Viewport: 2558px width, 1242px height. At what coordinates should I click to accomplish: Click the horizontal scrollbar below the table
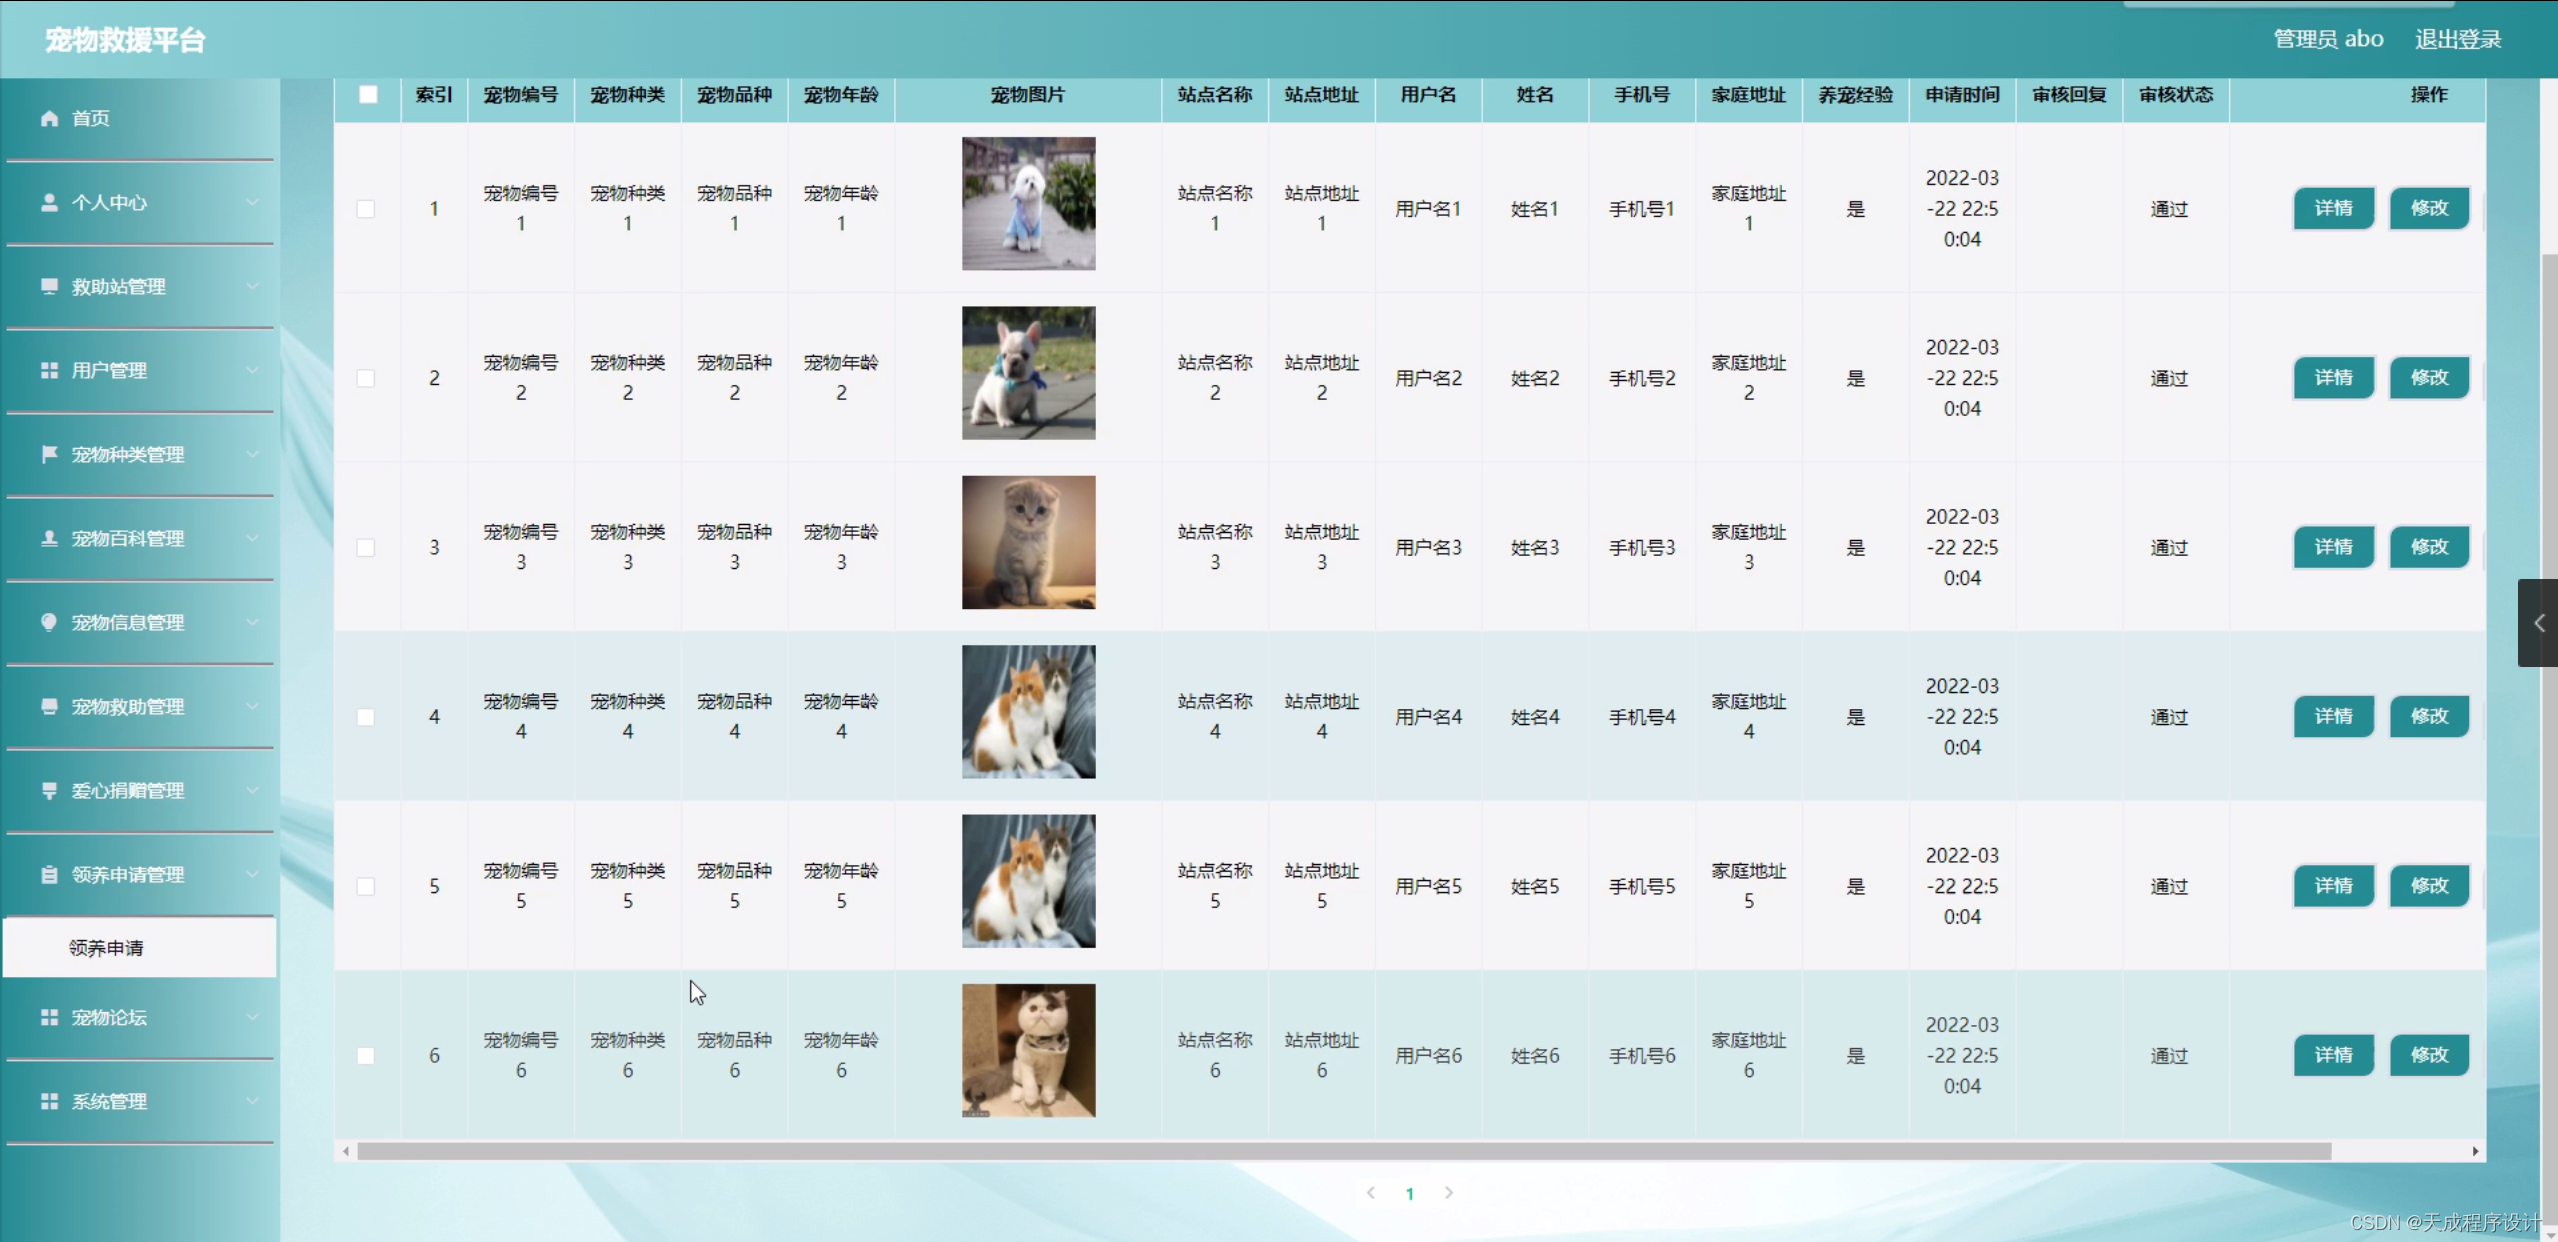1343,1152
